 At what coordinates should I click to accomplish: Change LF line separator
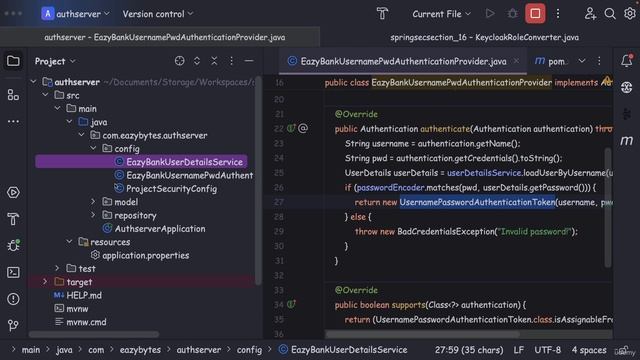[518, 350]
